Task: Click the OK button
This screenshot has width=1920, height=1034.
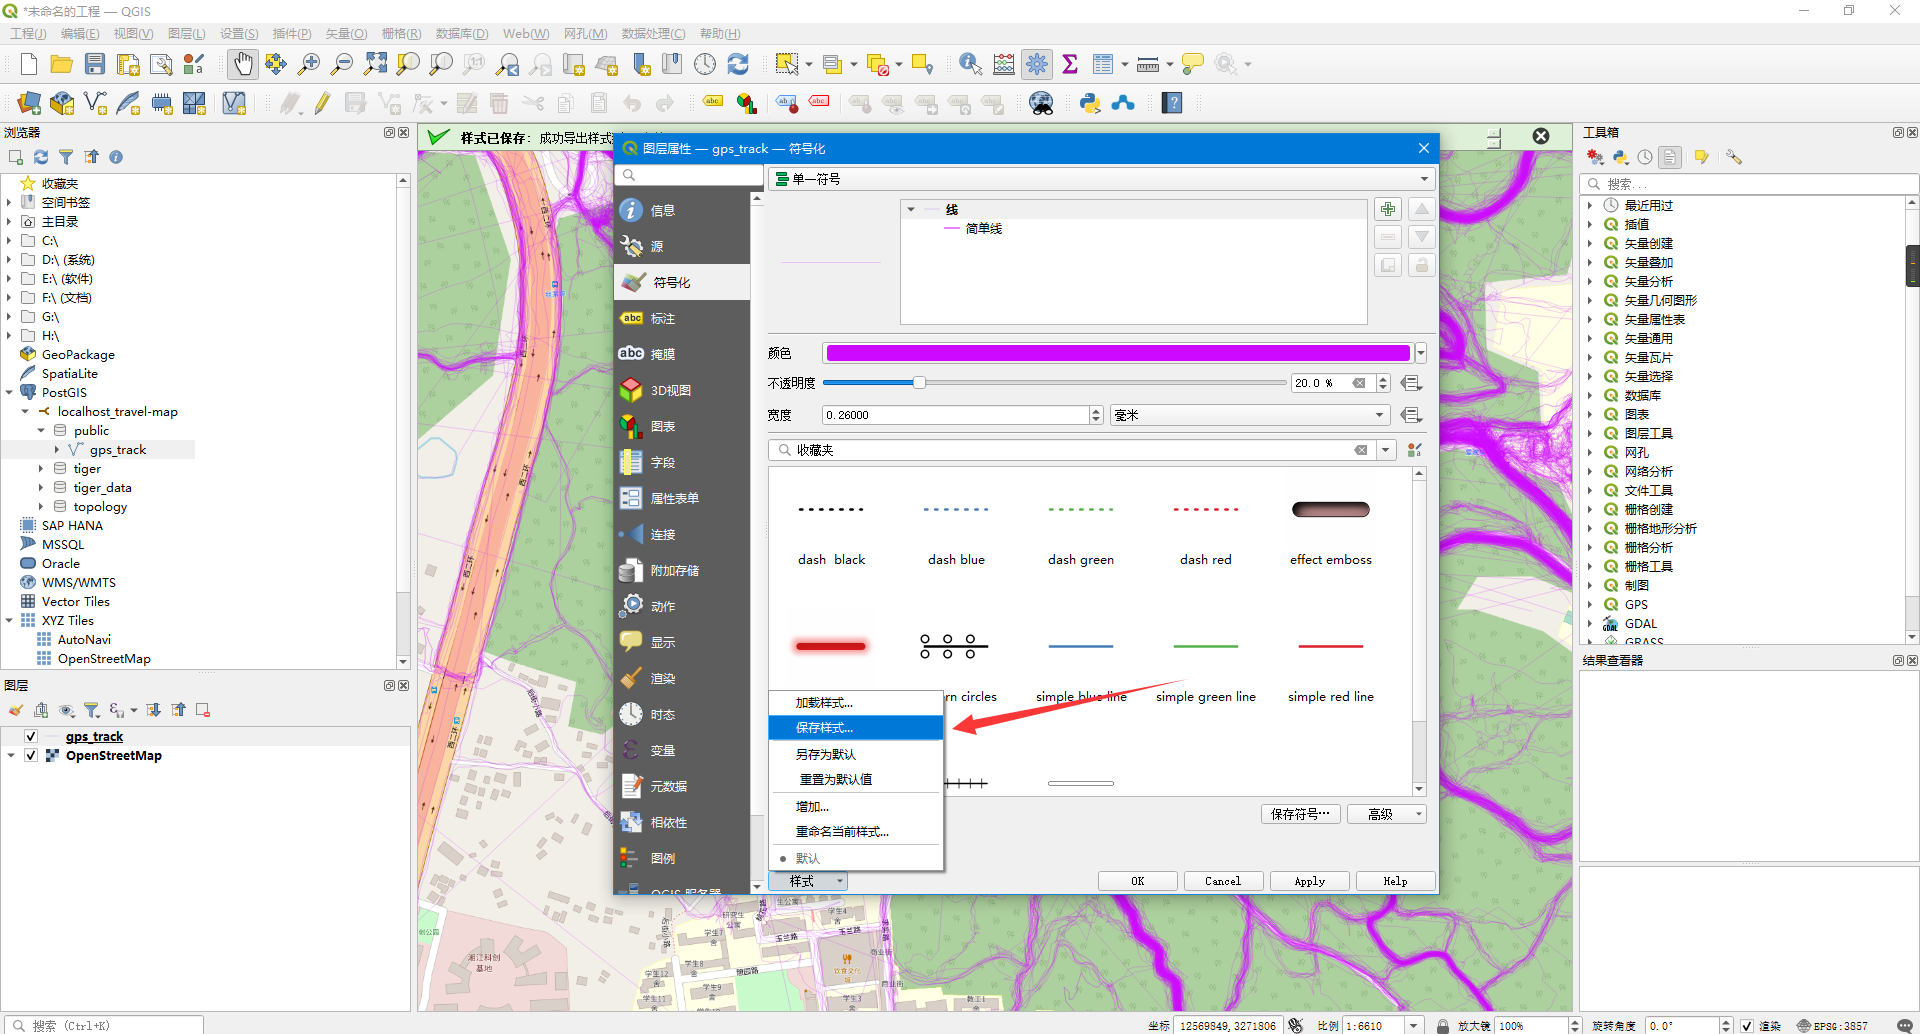Action: point(1138,881)
